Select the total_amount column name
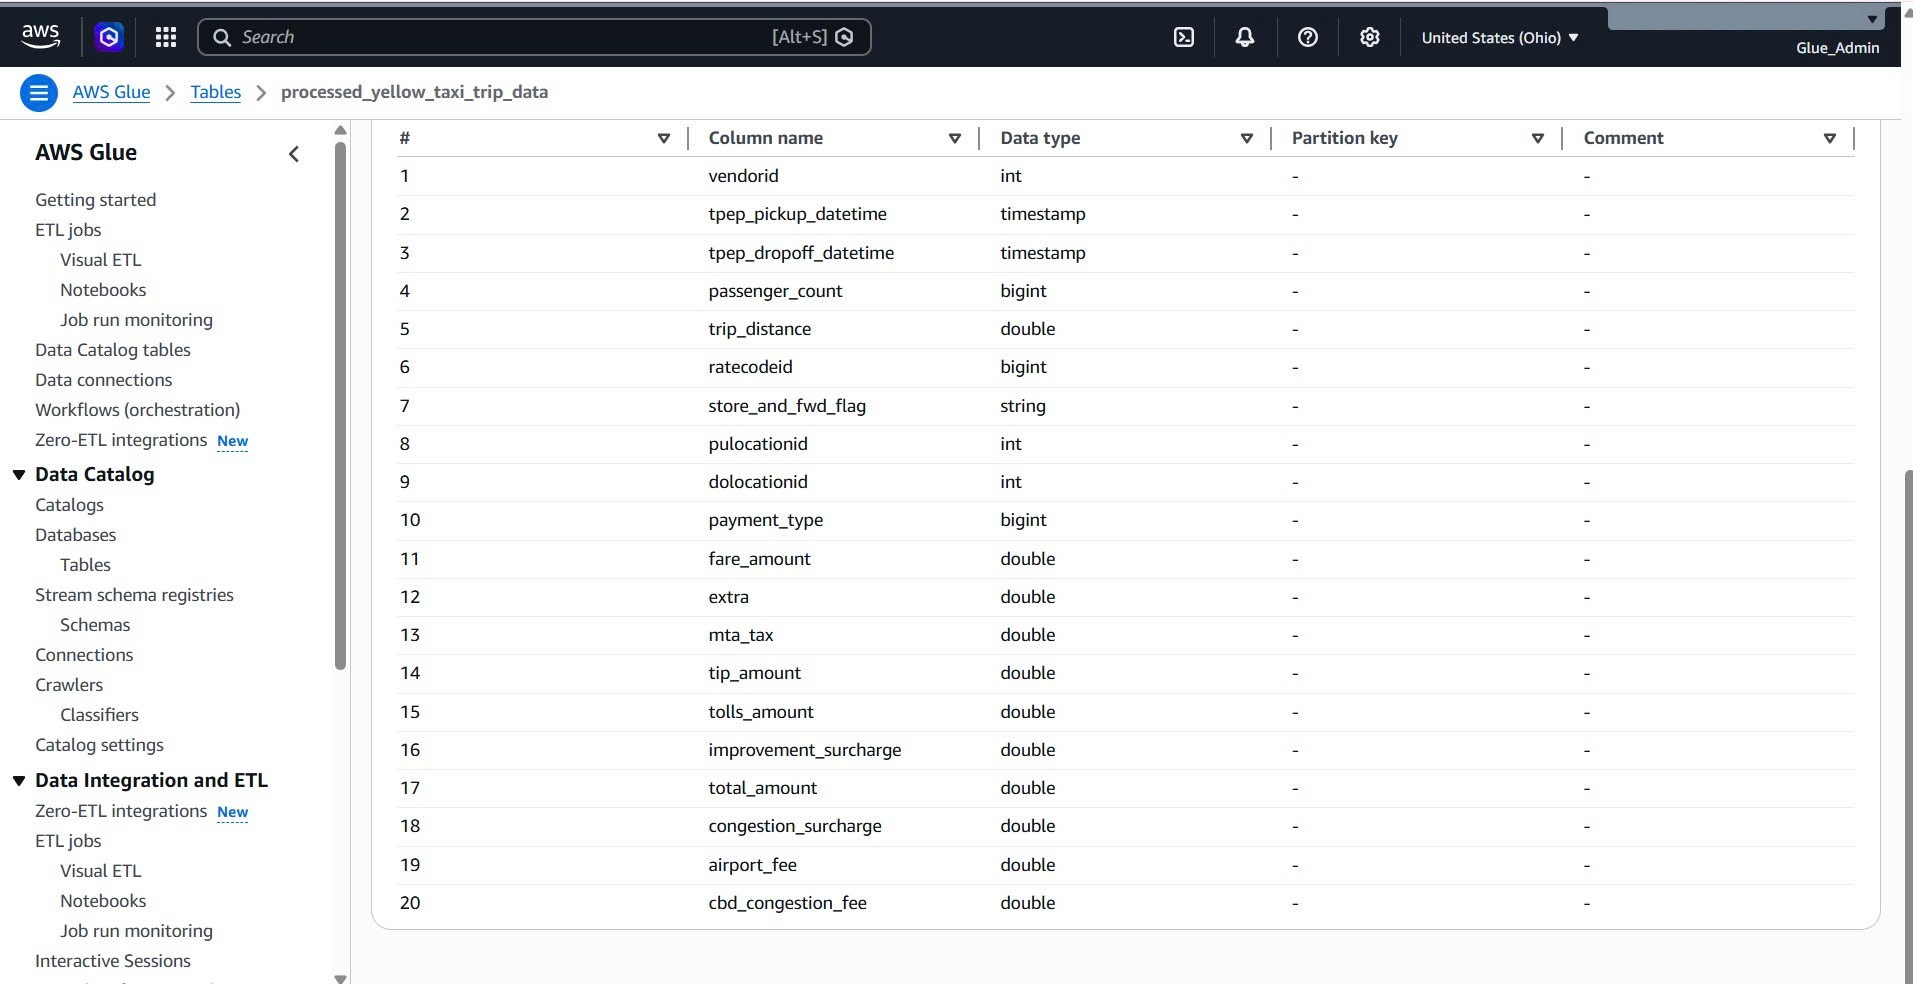Viewport: 1913px width, 984px height. click(x=762, y=788)
